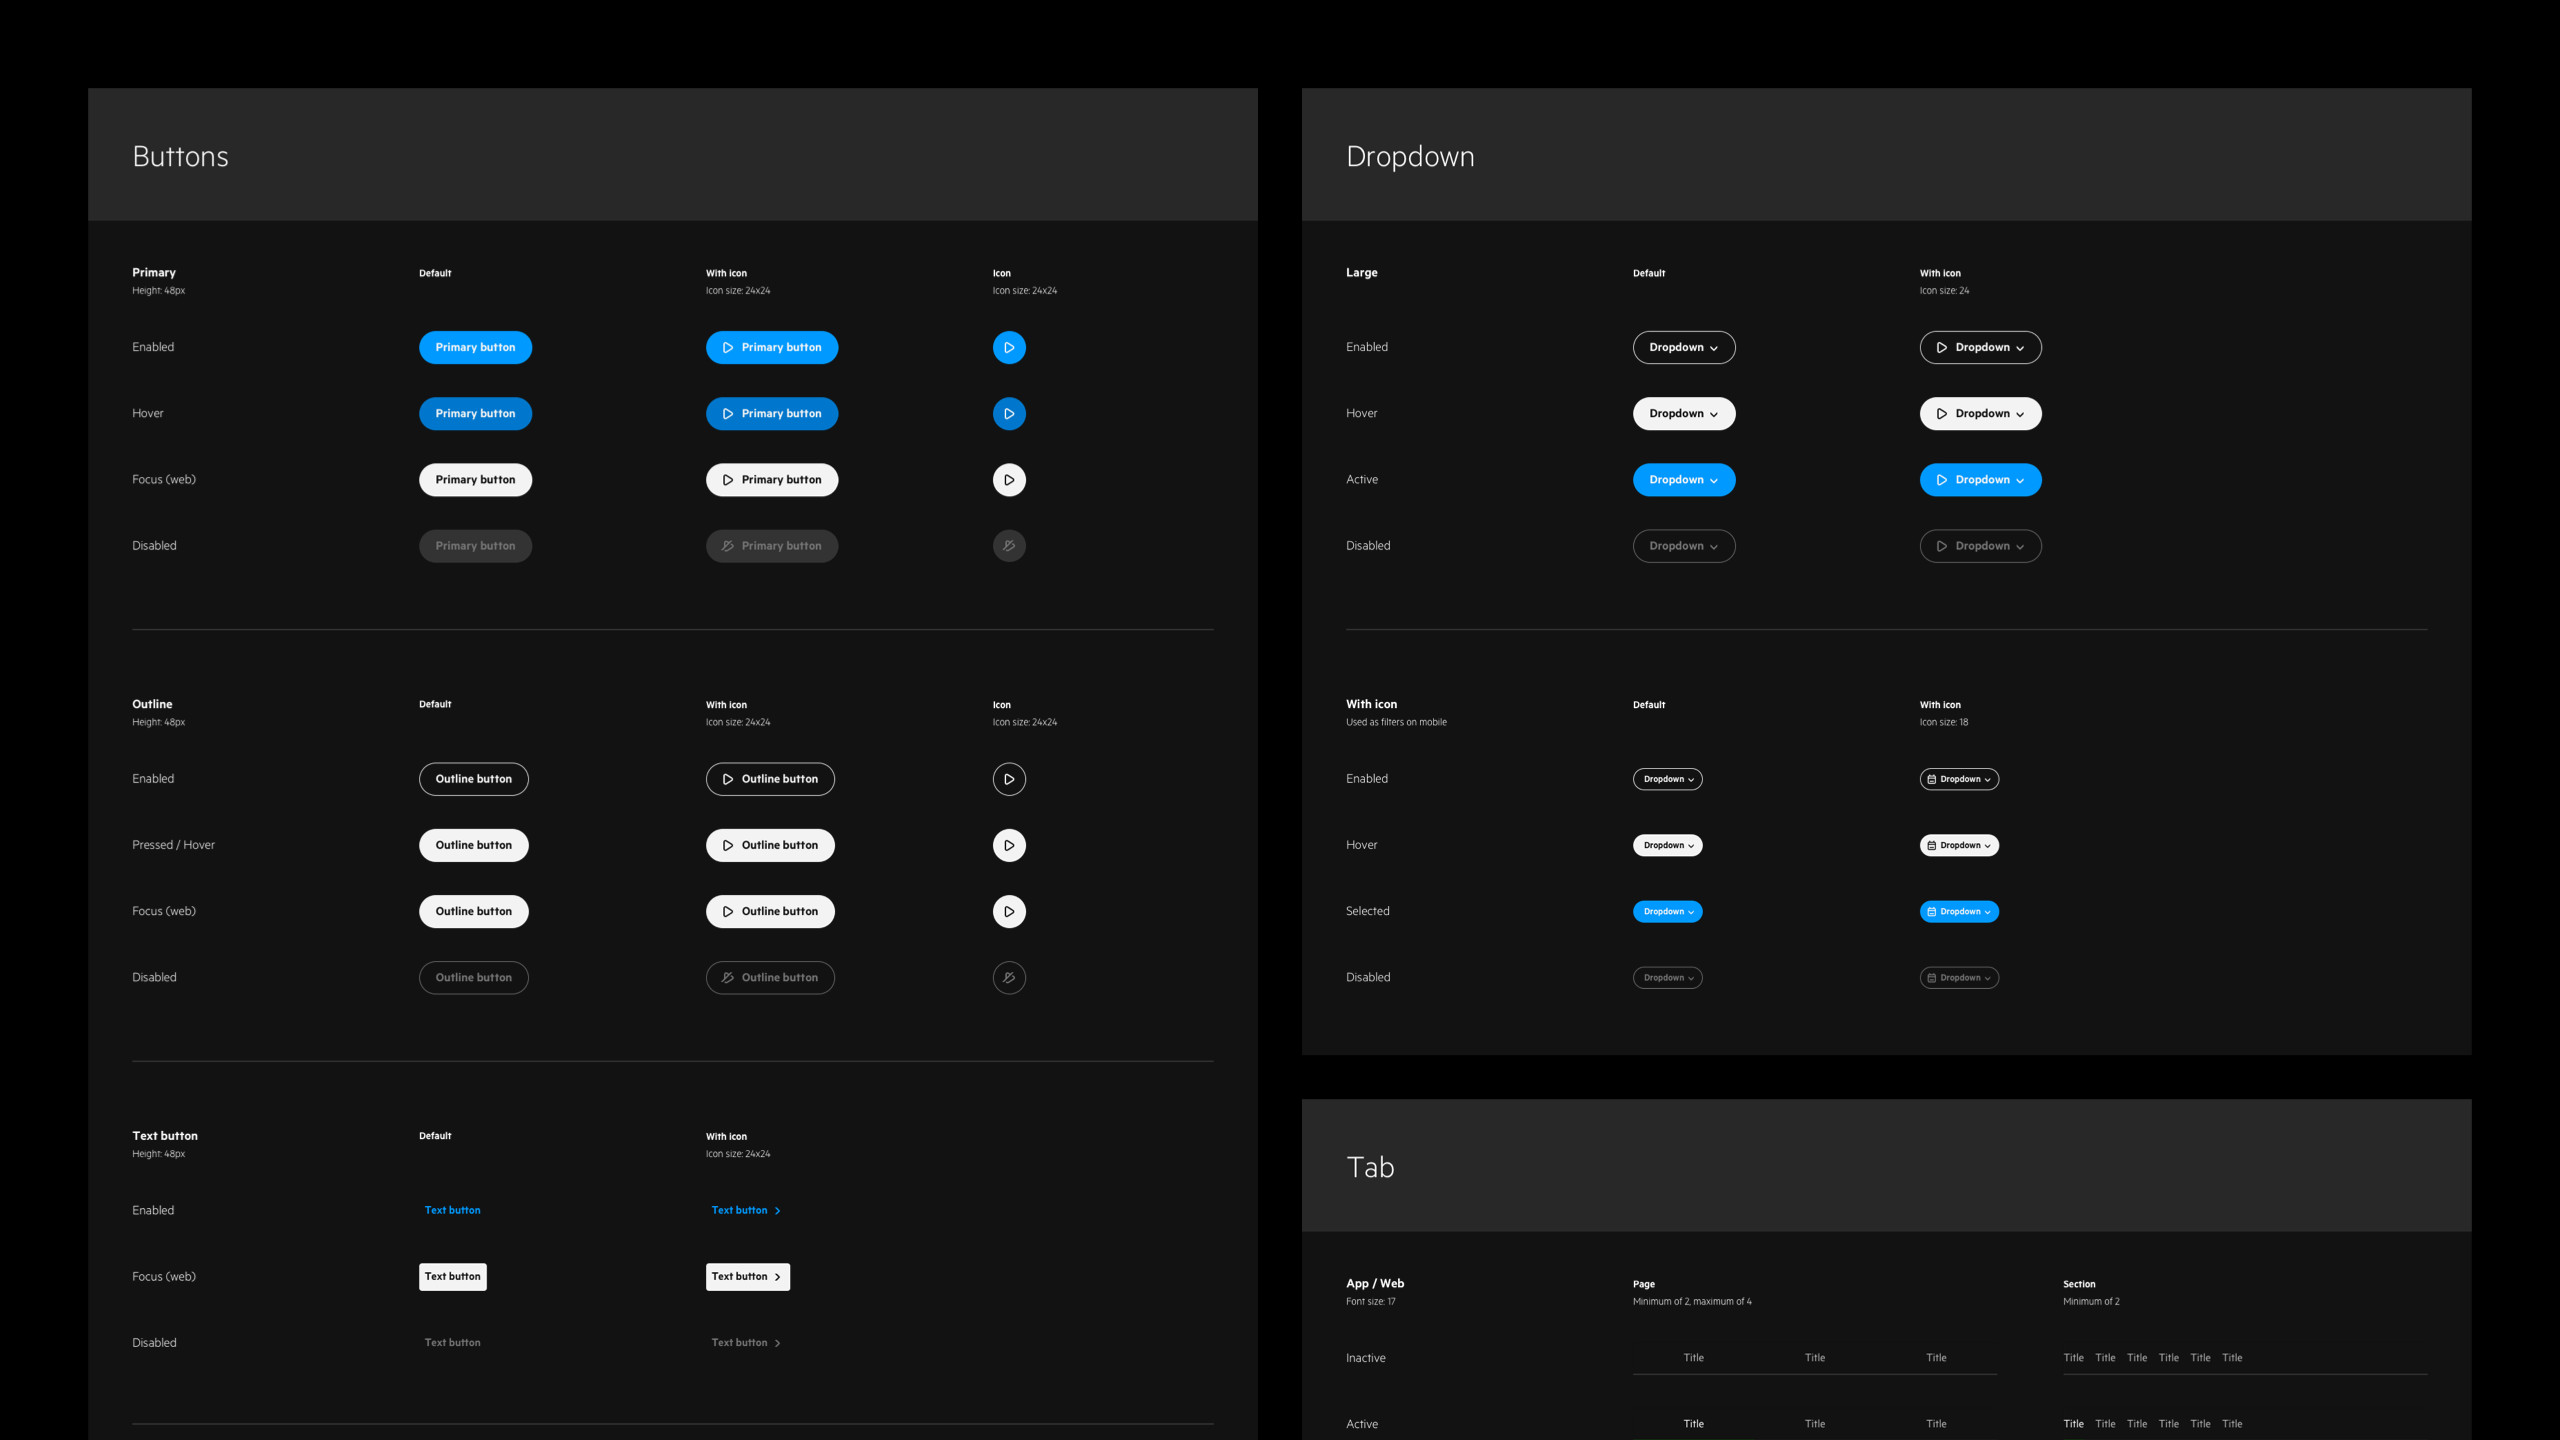Click the greyed-out icon button in Primary Disabled row

[1009, 546]
